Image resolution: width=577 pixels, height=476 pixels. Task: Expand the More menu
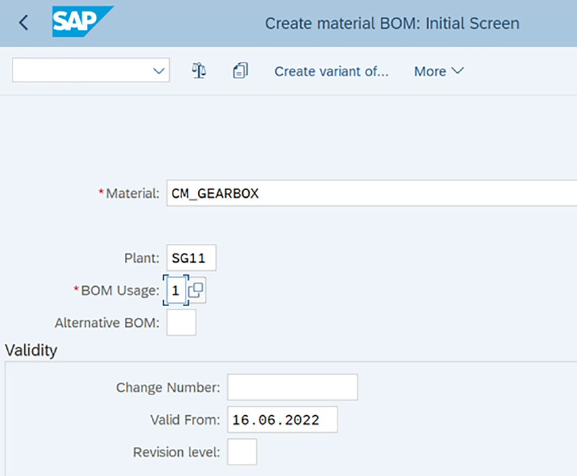(x=439, y=71)
